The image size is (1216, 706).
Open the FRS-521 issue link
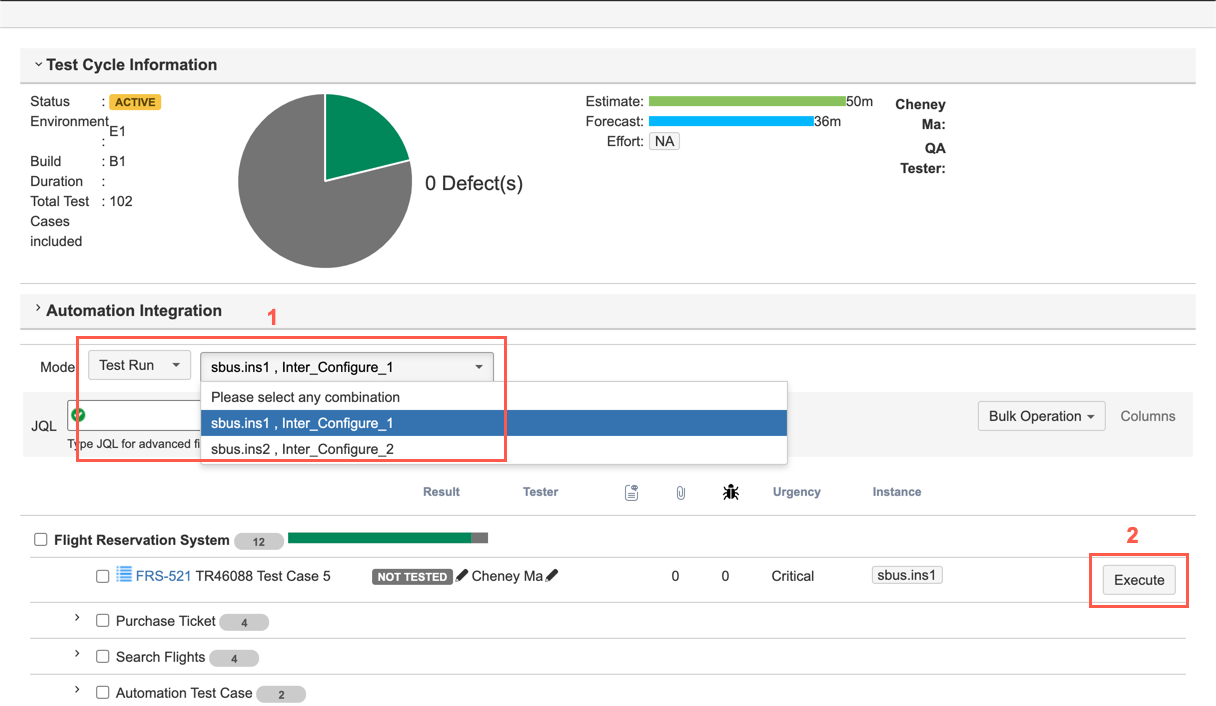163,576
